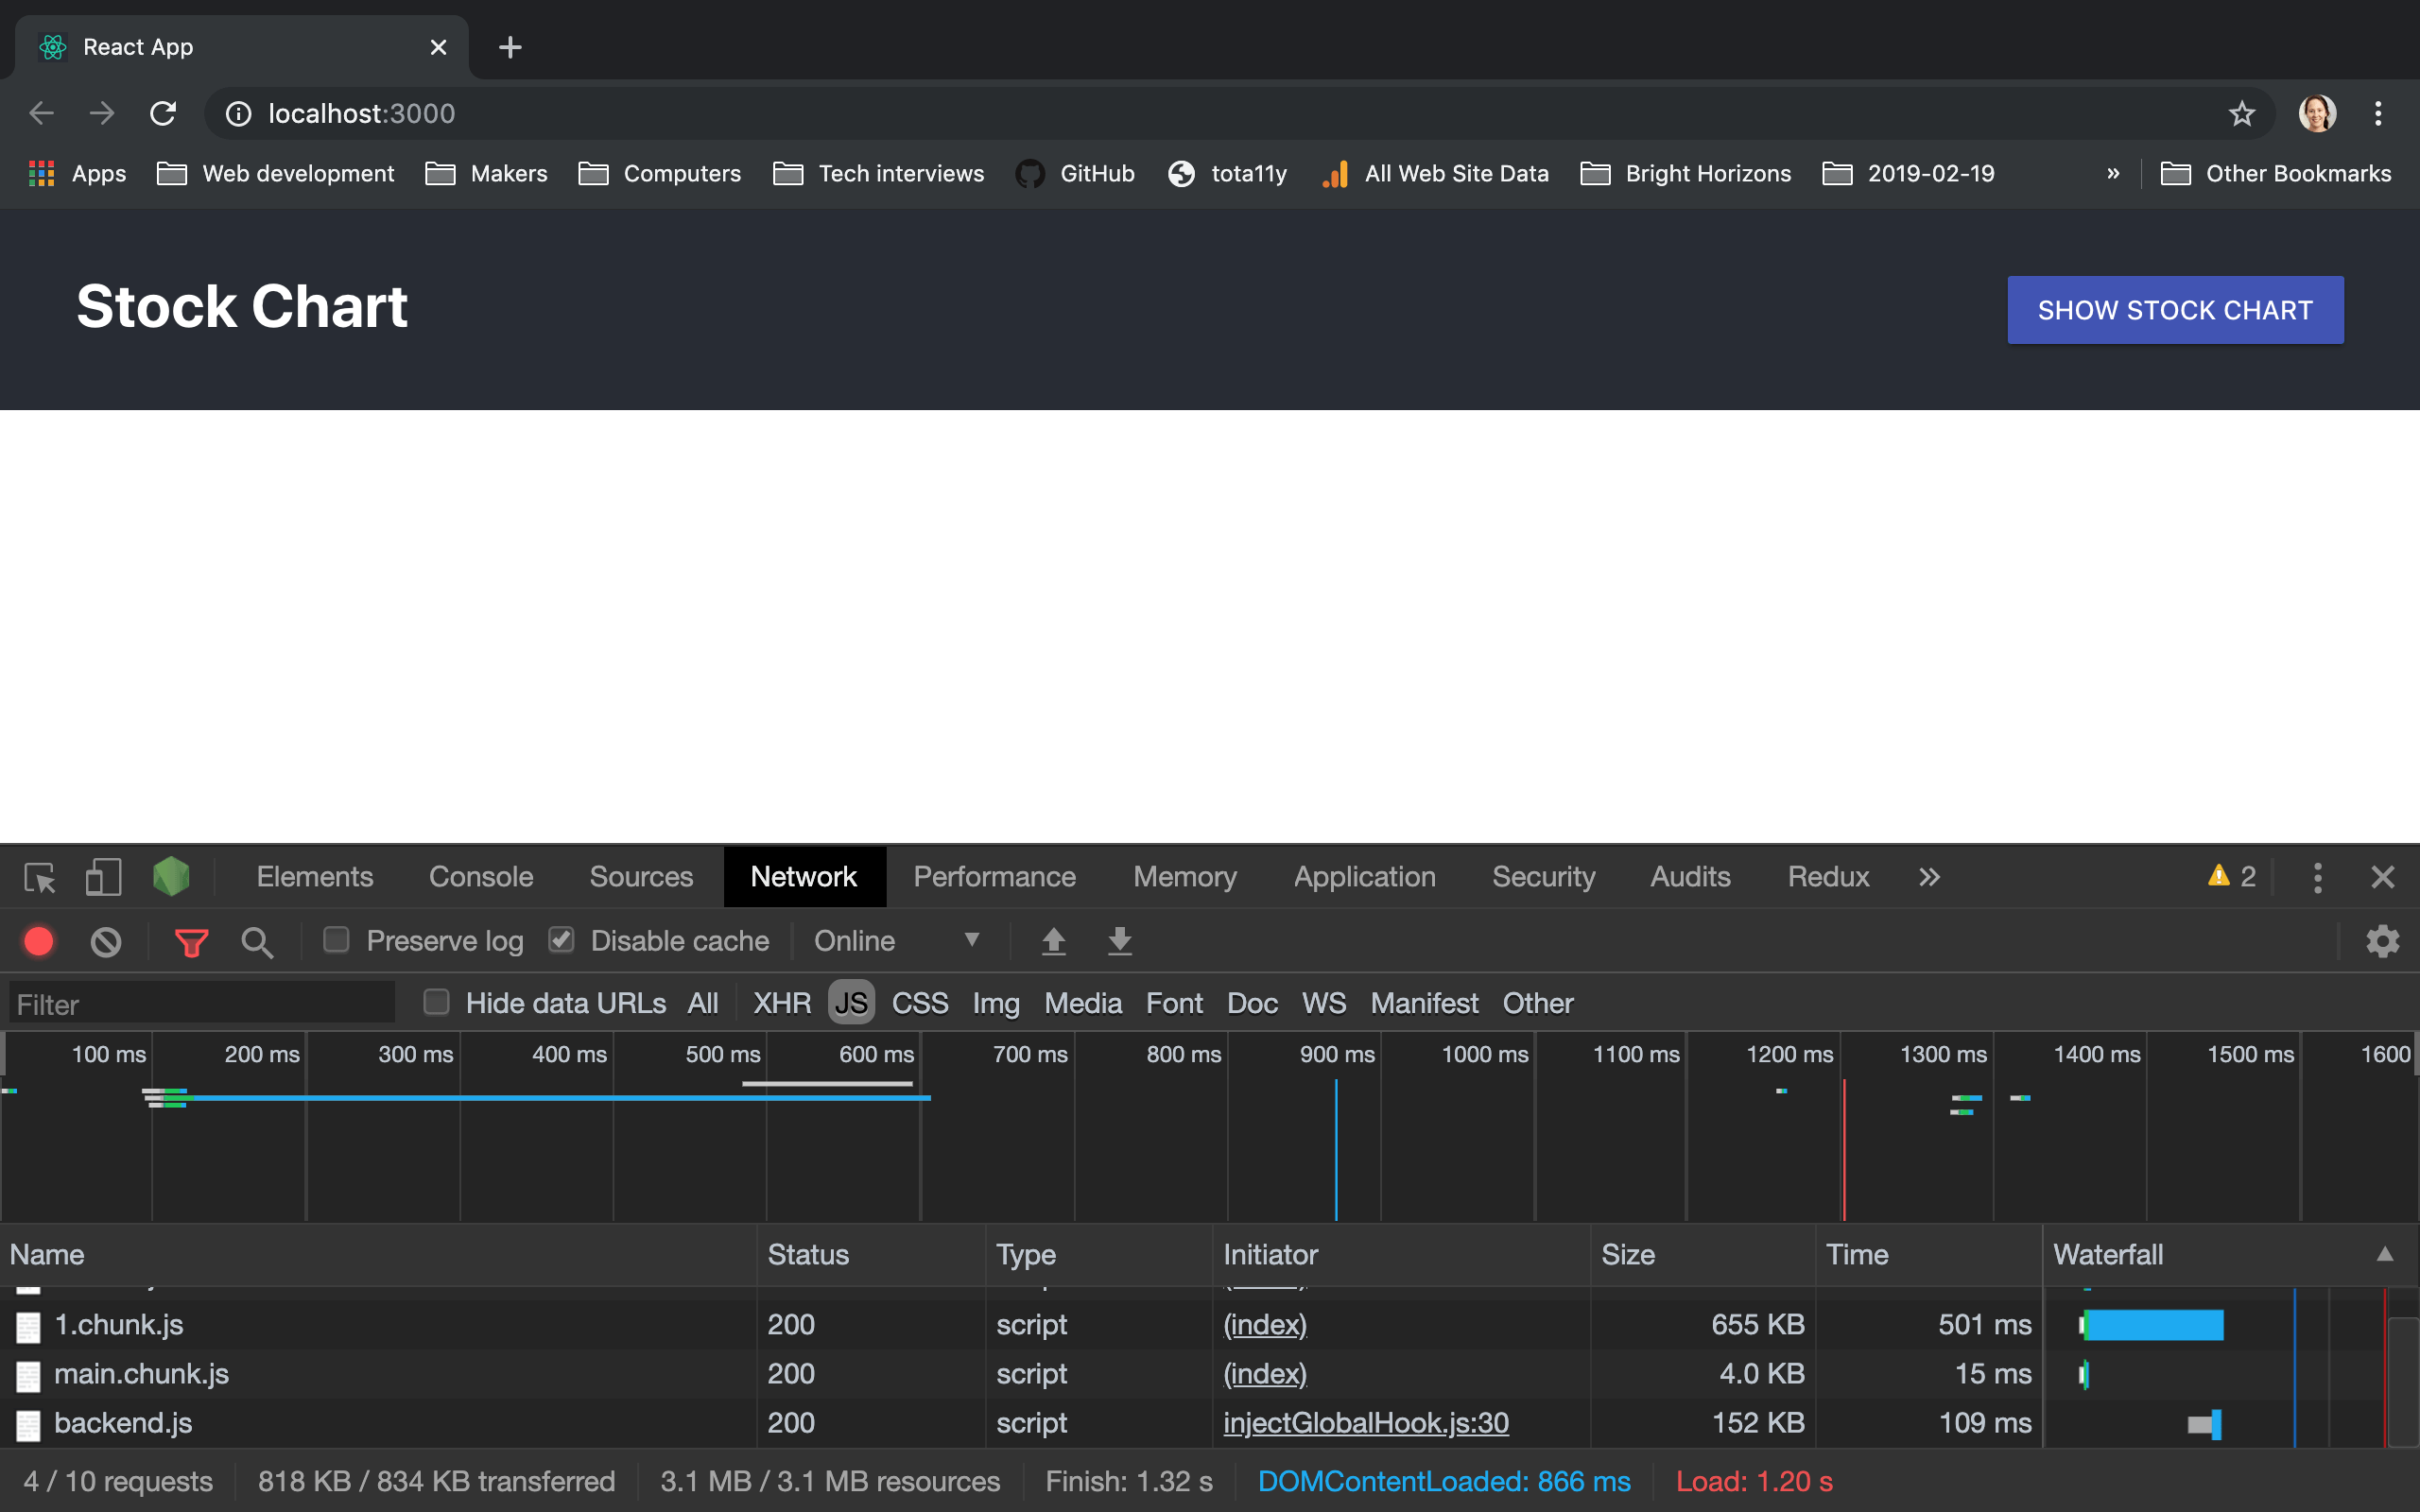Open the Node.js DevTools green icon
This screenshot has height=1512, width=2420.
[171, 877]
